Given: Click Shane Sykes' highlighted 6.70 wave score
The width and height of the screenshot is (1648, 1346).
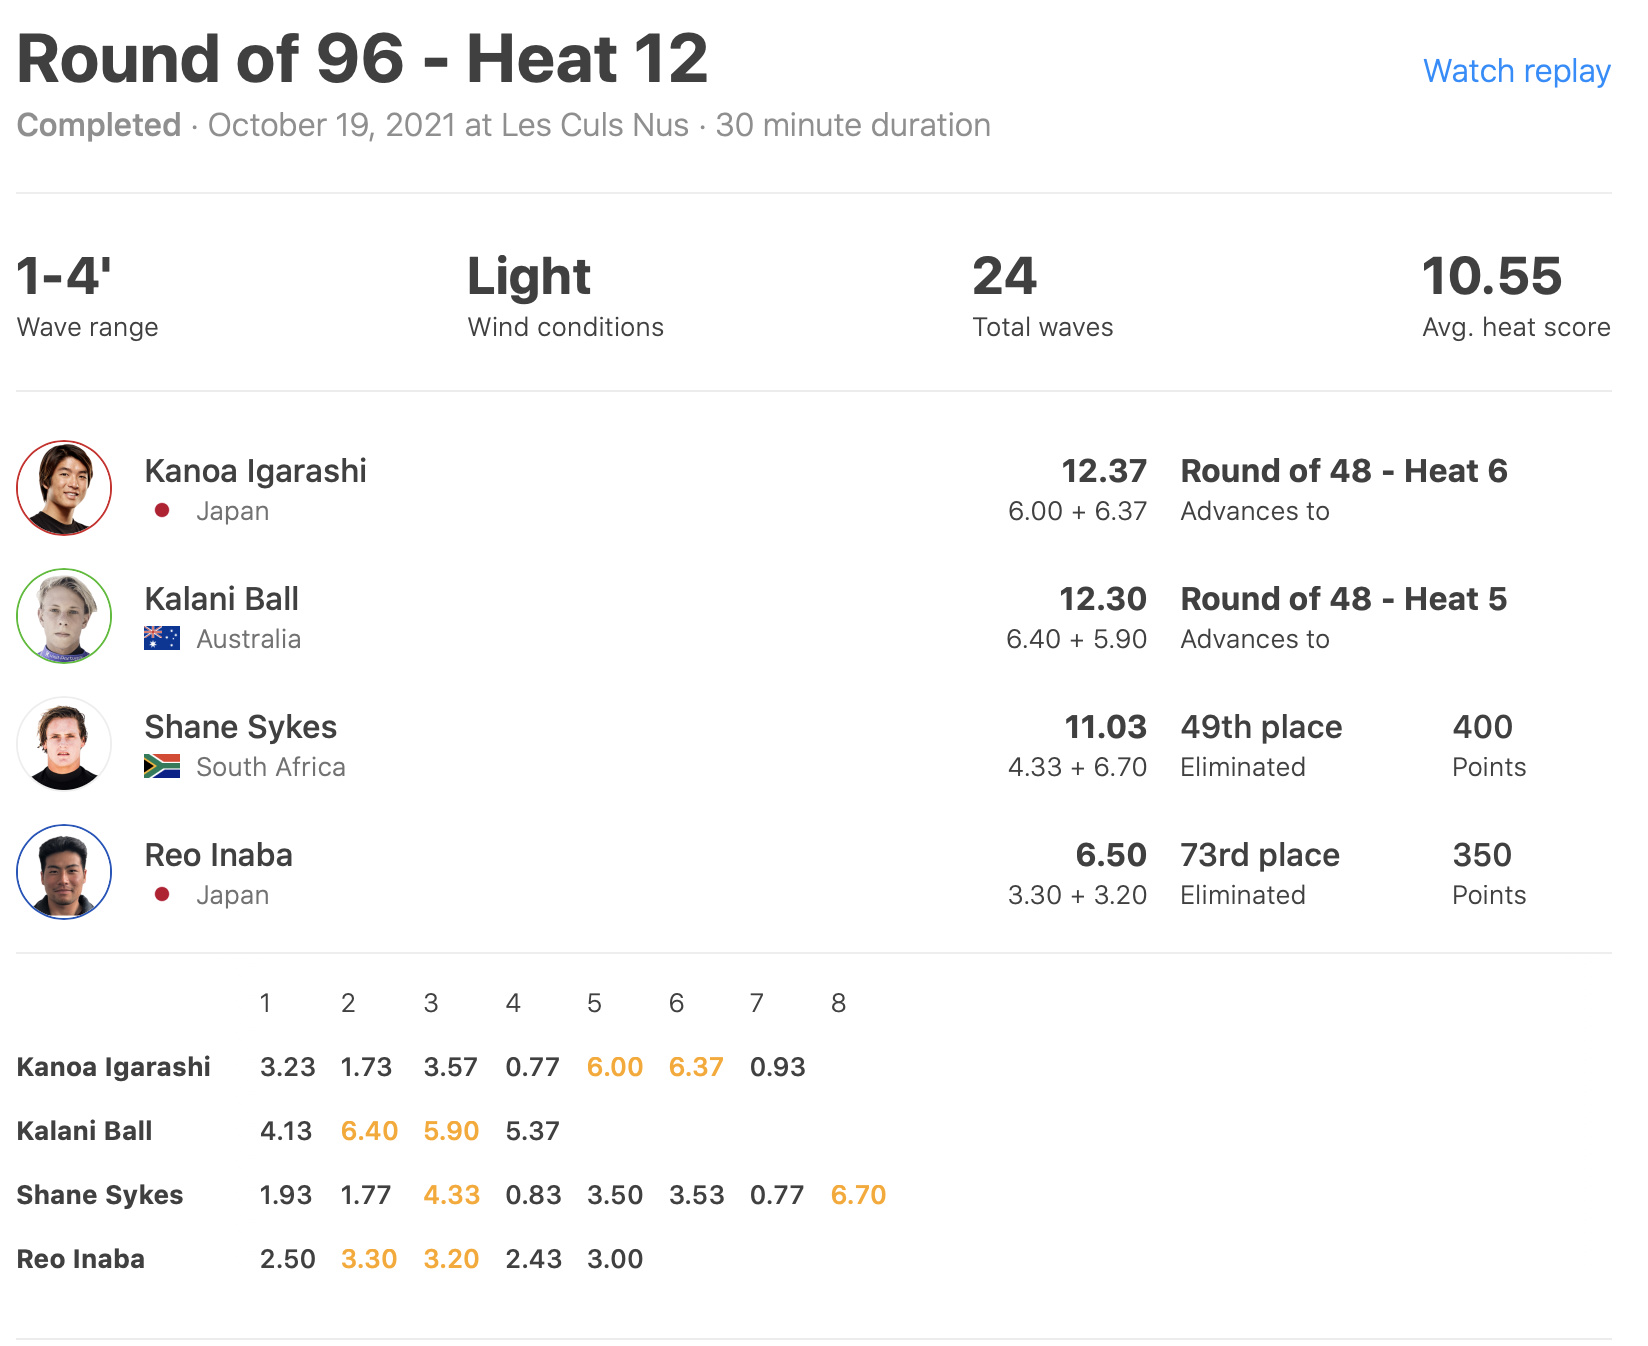Looking at the screenshot, I should [858, 1195].
